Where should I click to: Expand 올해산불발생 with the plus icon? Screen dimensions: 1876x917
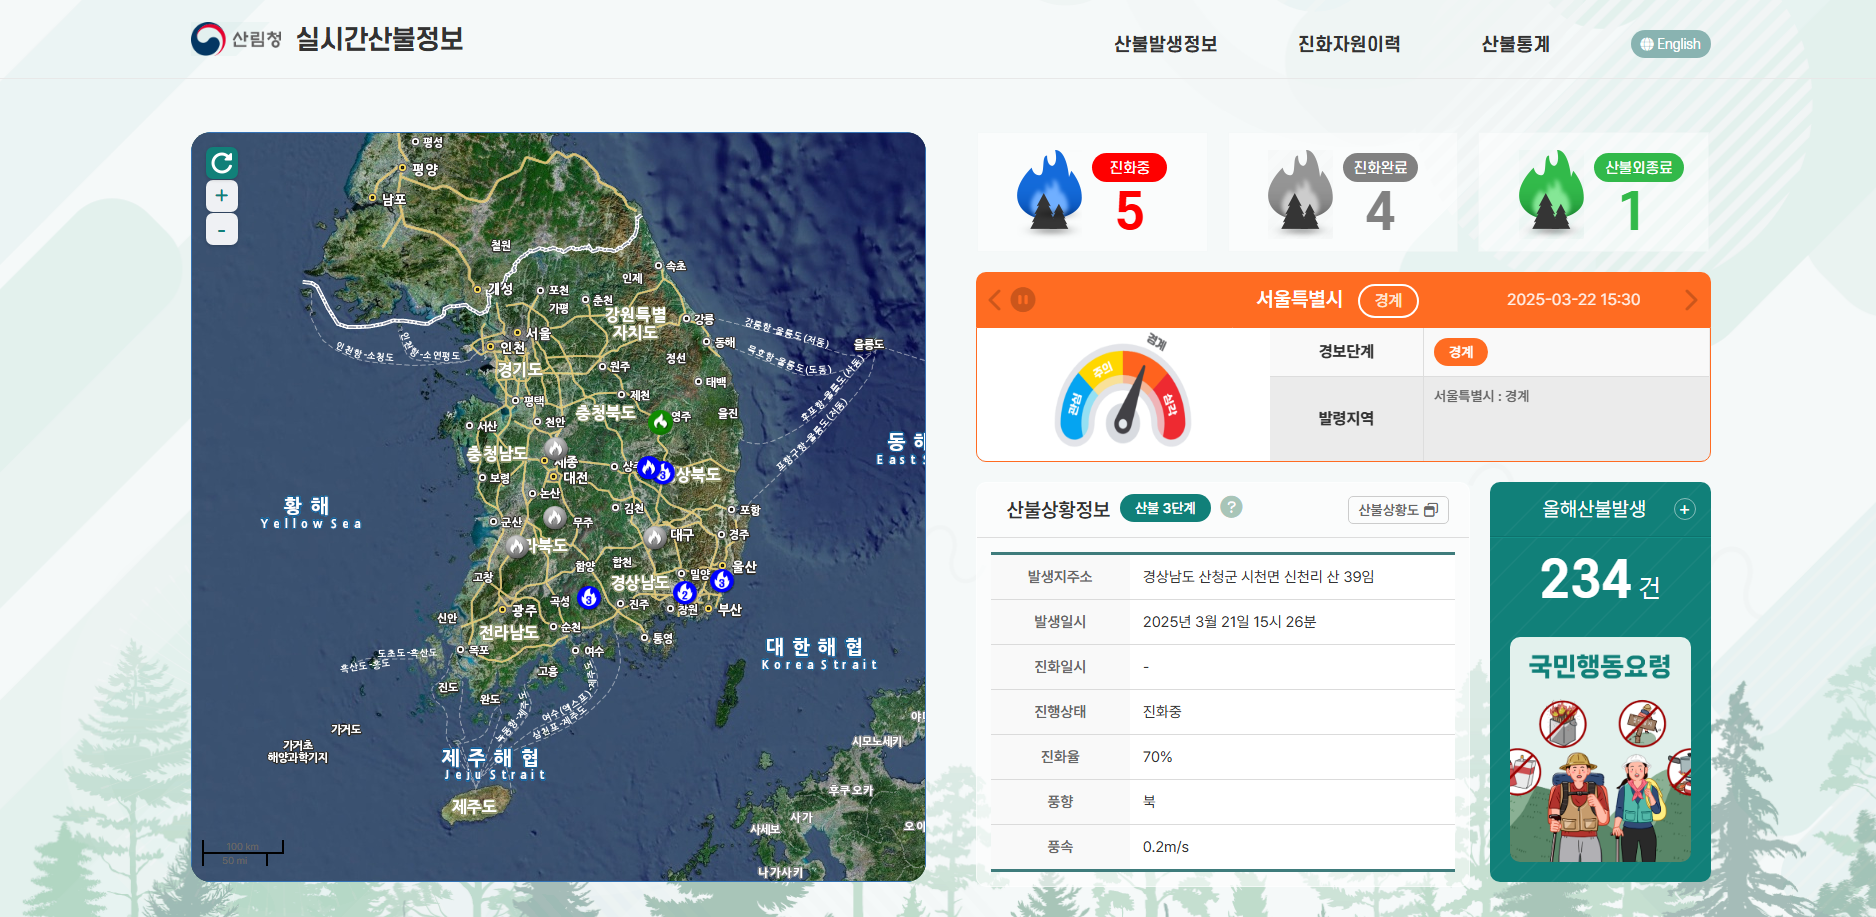[1685, 509]
